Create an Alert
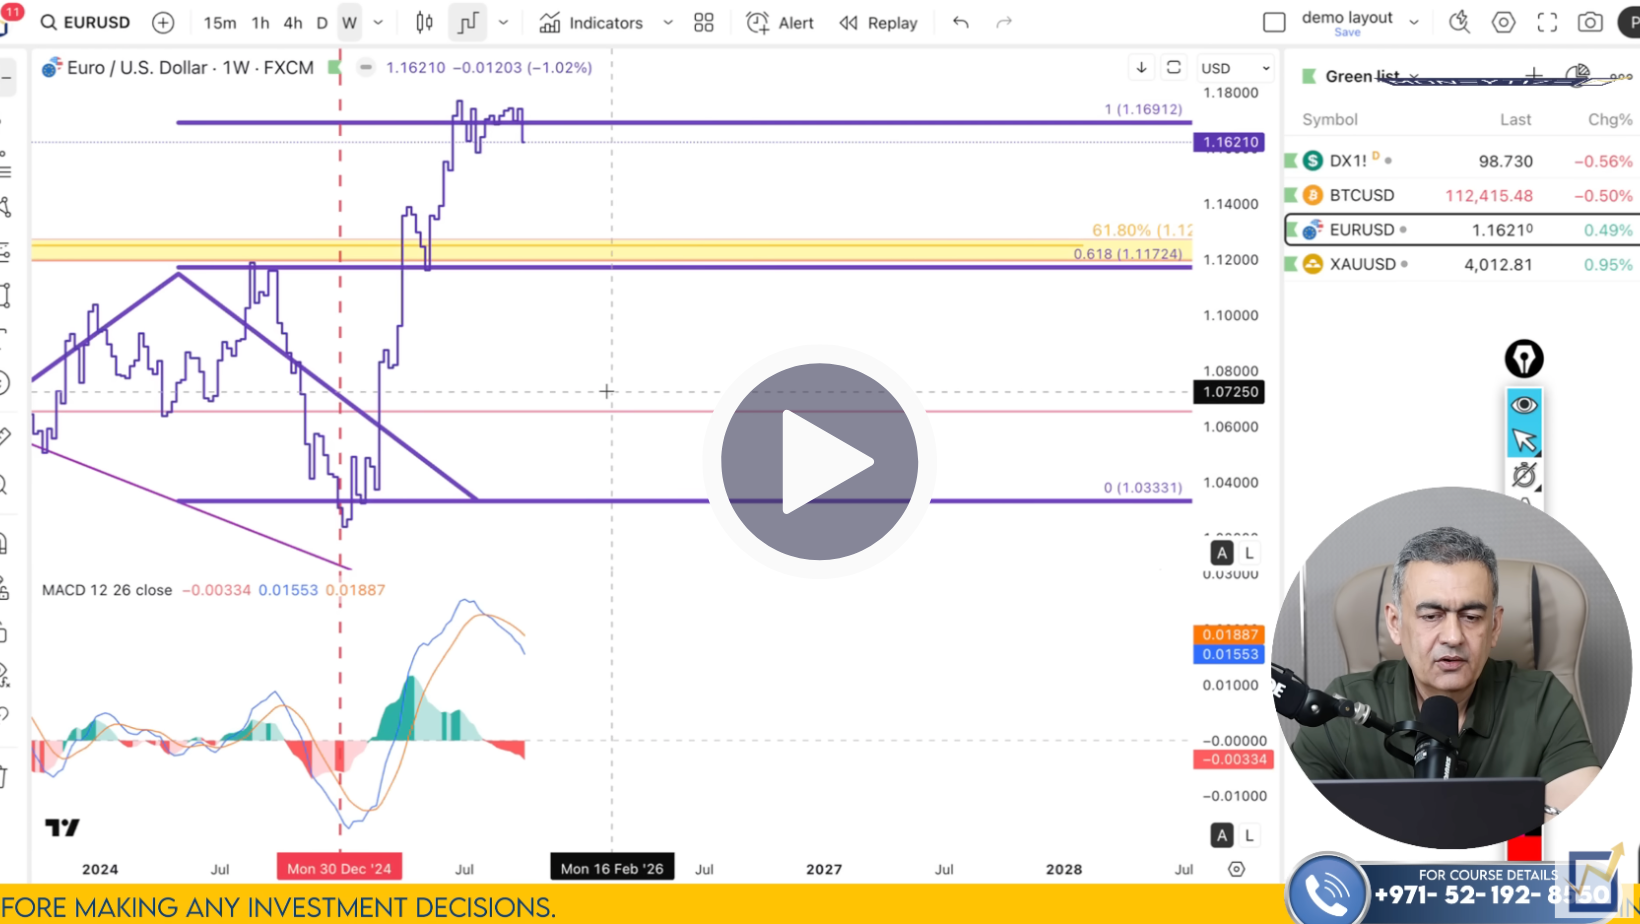This screenshot has width=1640, height=924. pos(780,22)
